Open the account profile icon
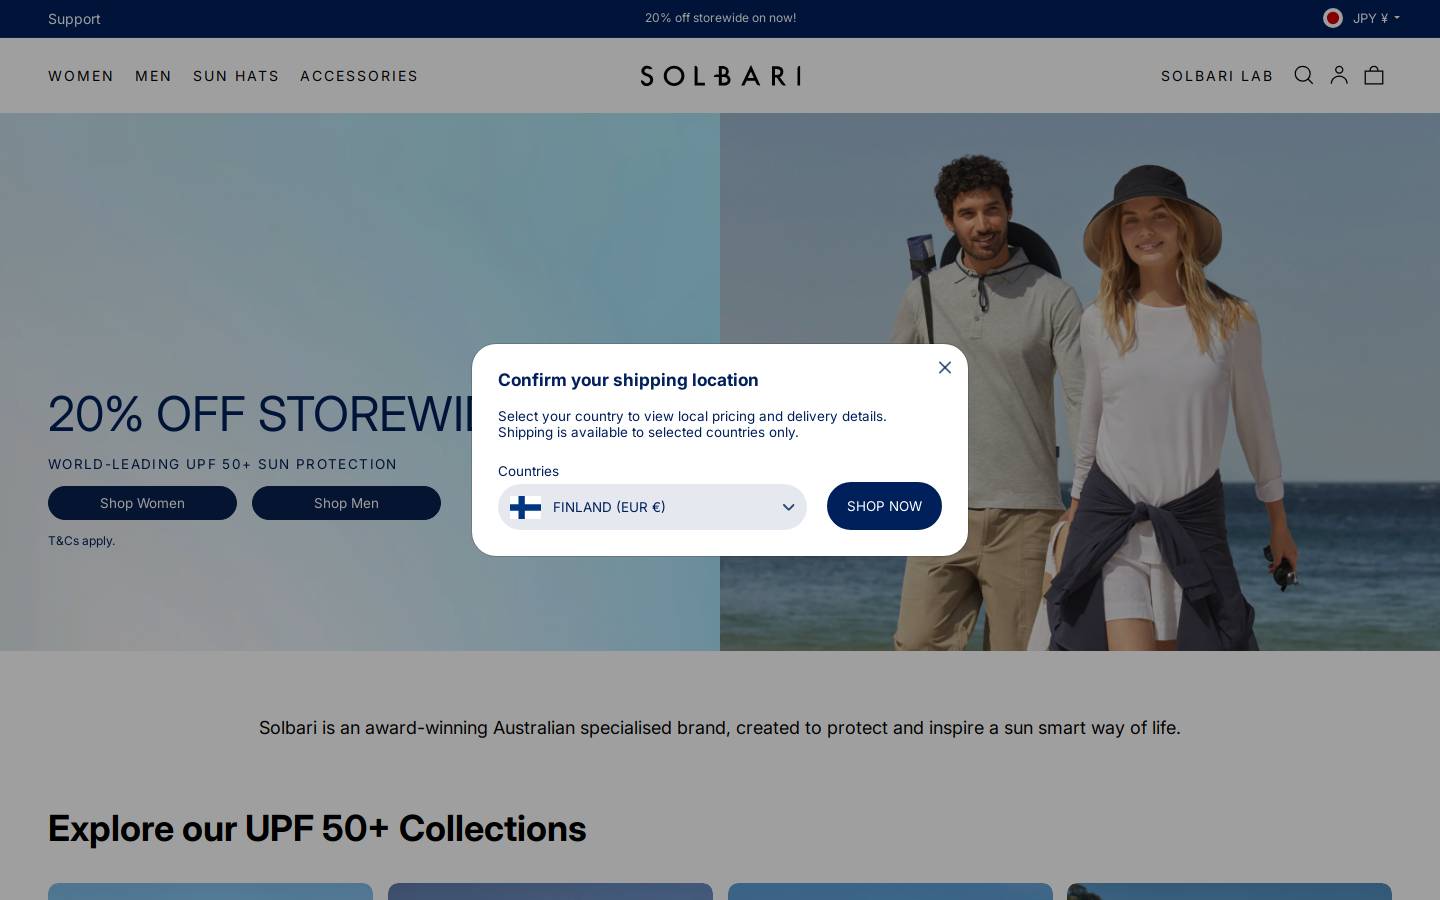This screenshot has height=900, width=1440. pos(1339,75)
